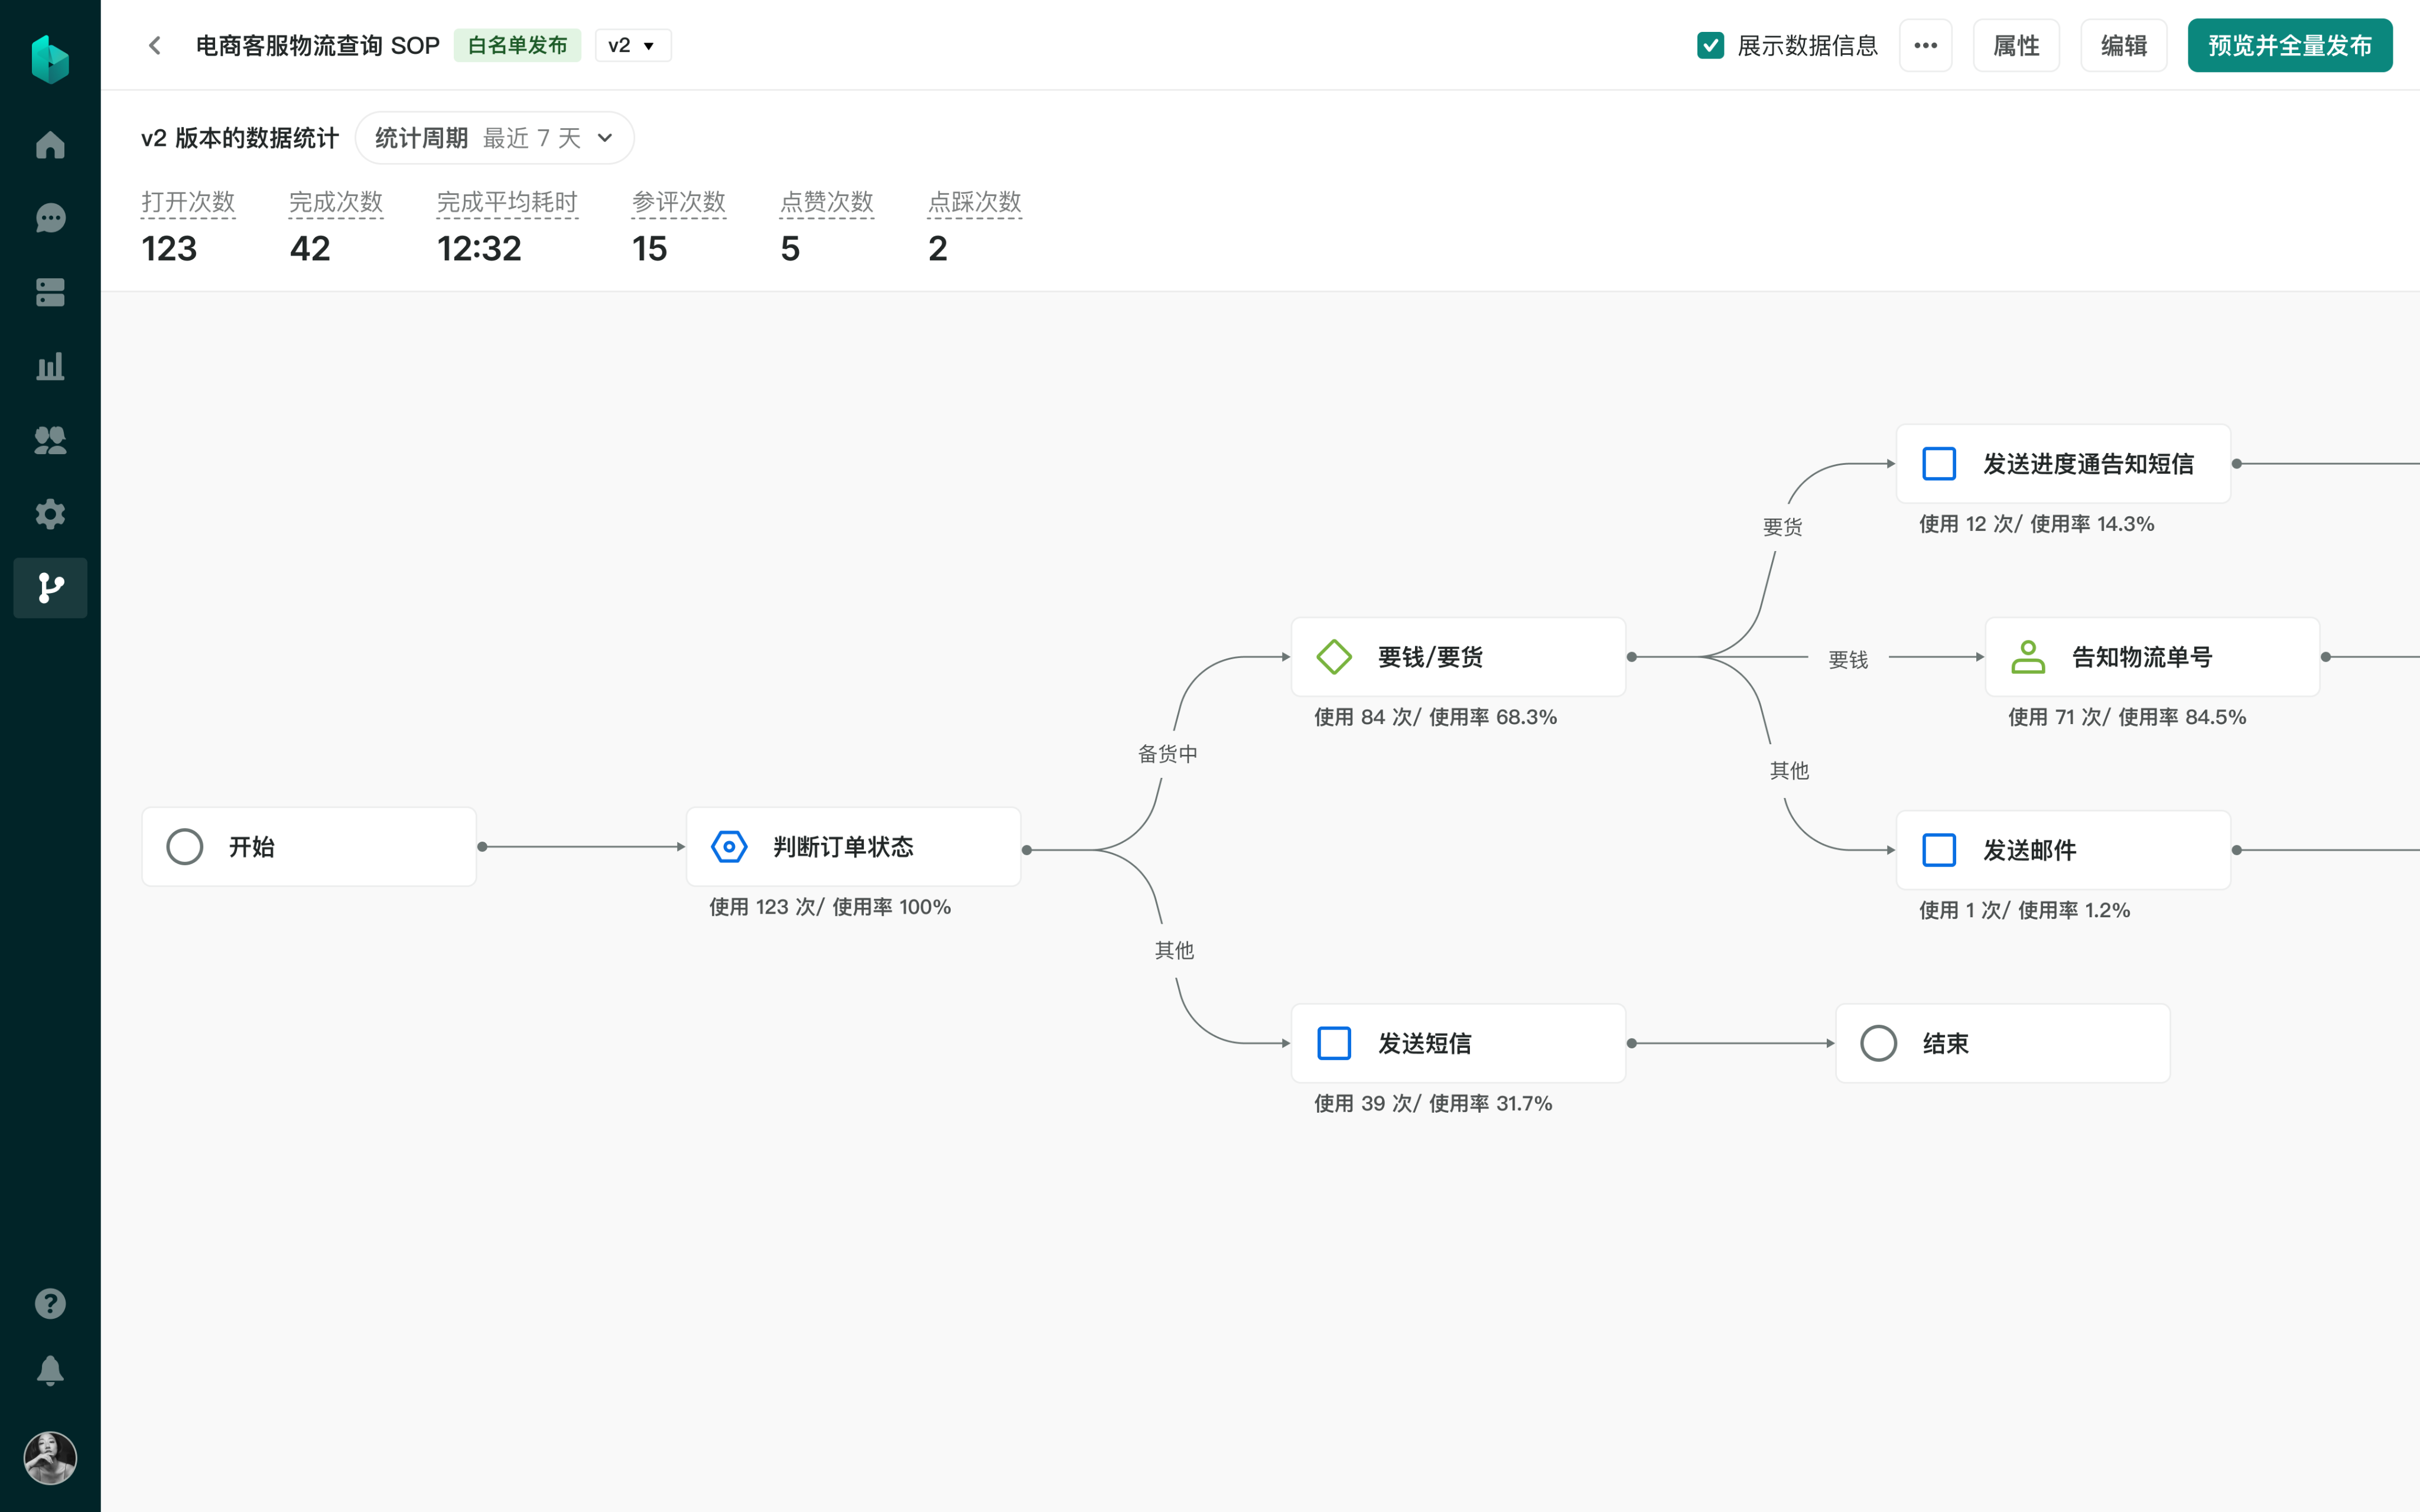The height and width of the screenshot is (1512, 2420).
Task: Click the team members sidebar icon
Action: coord(50,440)
